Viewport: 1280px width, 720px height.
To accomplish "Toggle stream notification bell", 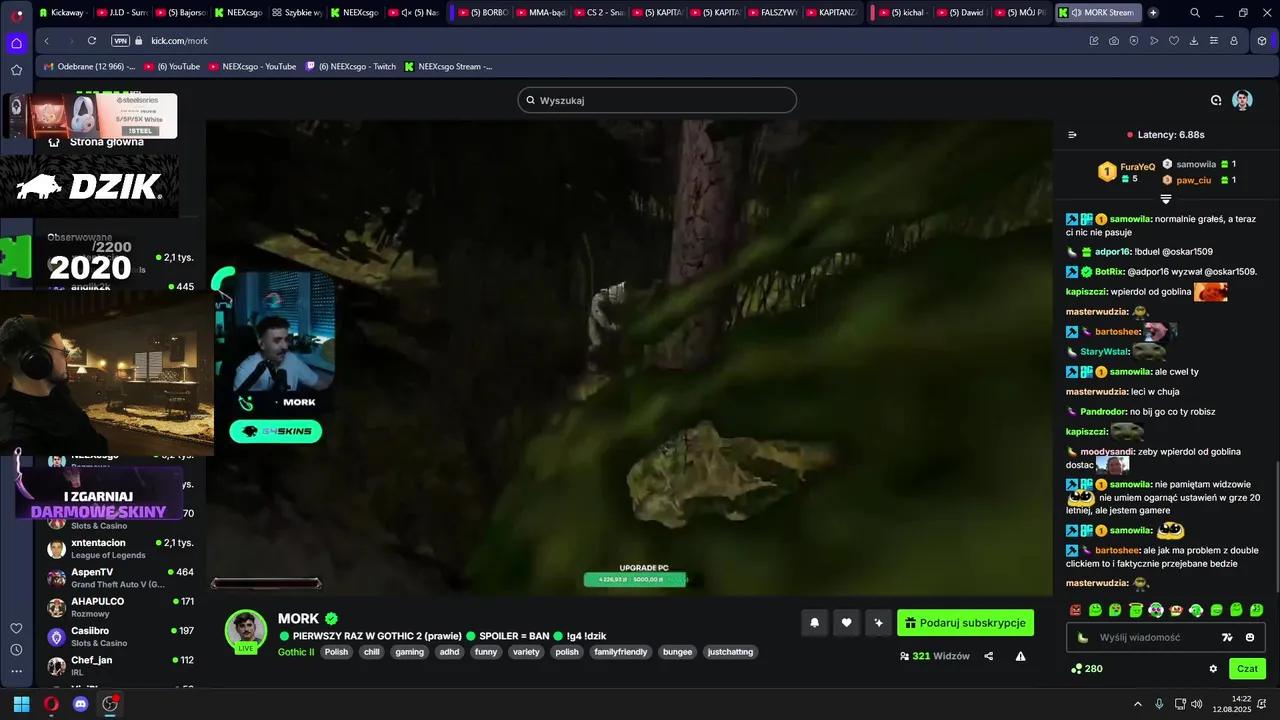I will point(814,623).
